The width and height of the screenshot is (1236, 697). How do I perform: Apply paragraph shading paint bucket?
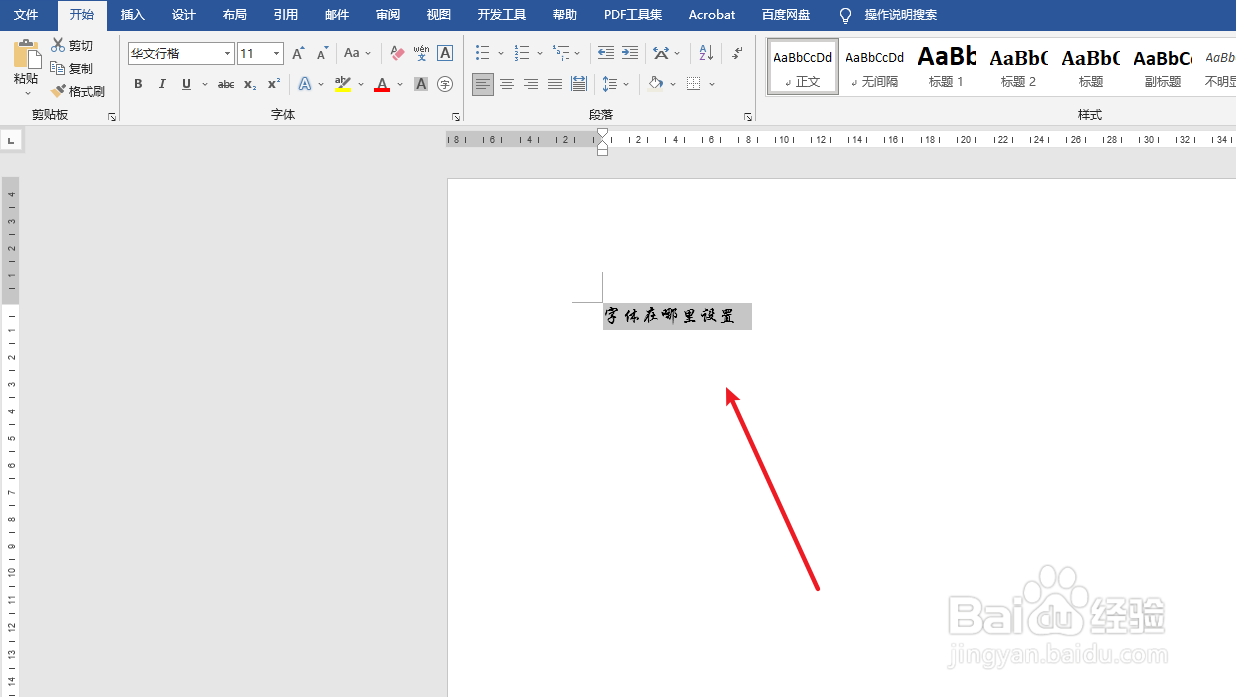(x=655, y=84)
